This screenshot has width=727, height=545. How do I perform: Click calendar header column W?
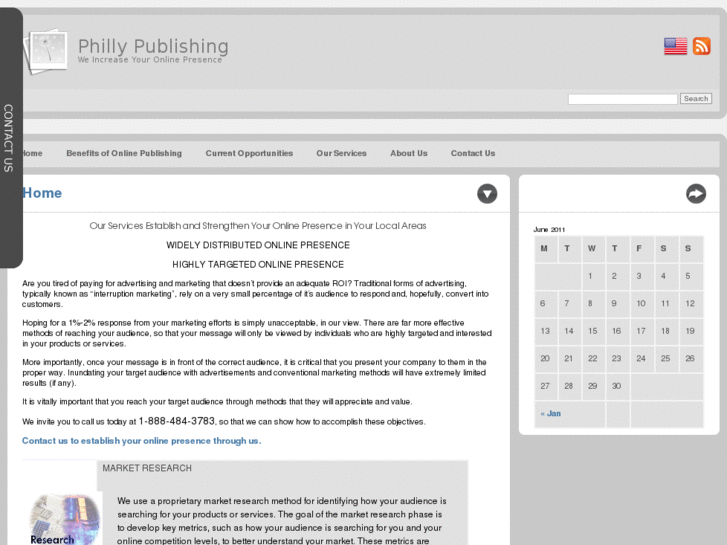pos(592,249)
